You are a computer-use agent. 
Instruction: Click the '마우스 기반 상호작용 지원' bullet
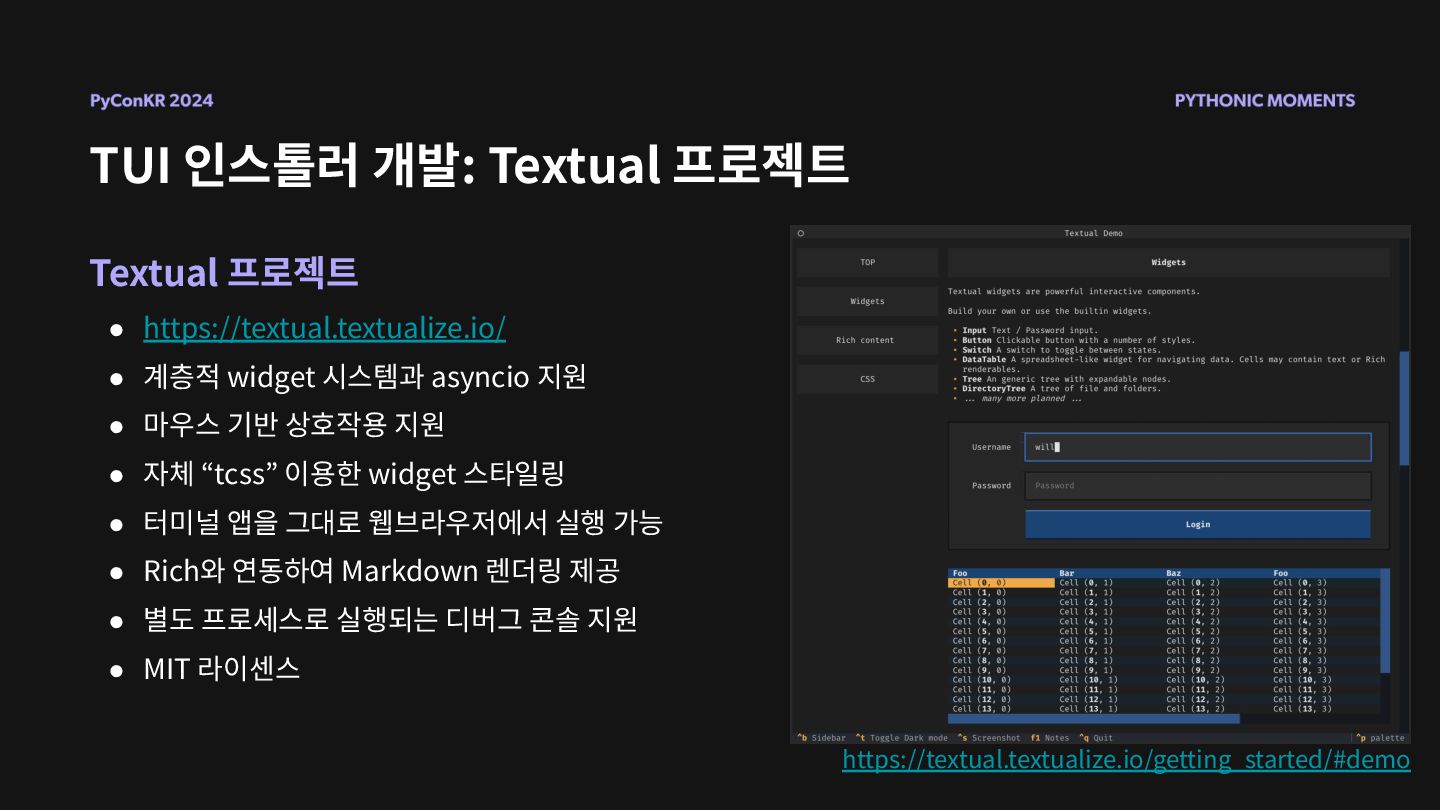coord(293,424)
